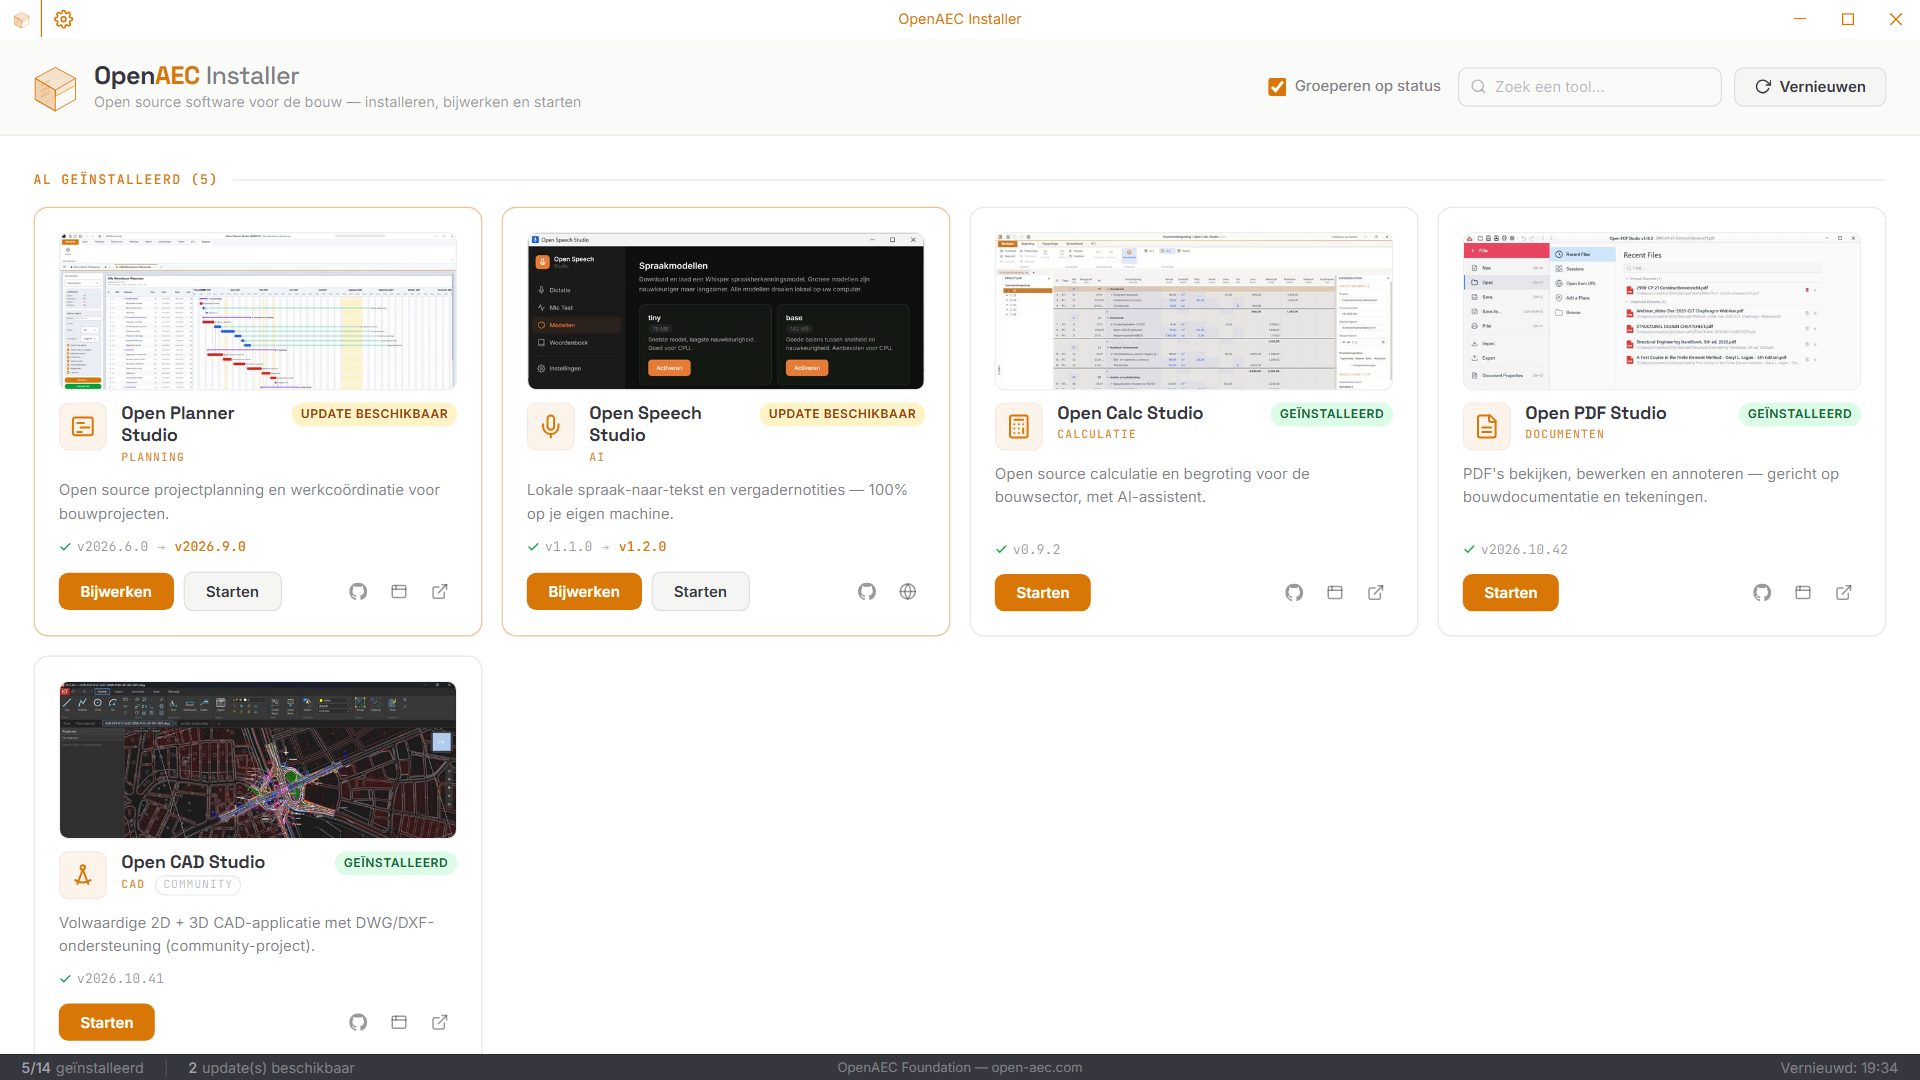The height and width of the screenshot is (1080, 1920).
Task: Click version v2026.10.41 on Open CAD Studio
Action: pos(120,979)
